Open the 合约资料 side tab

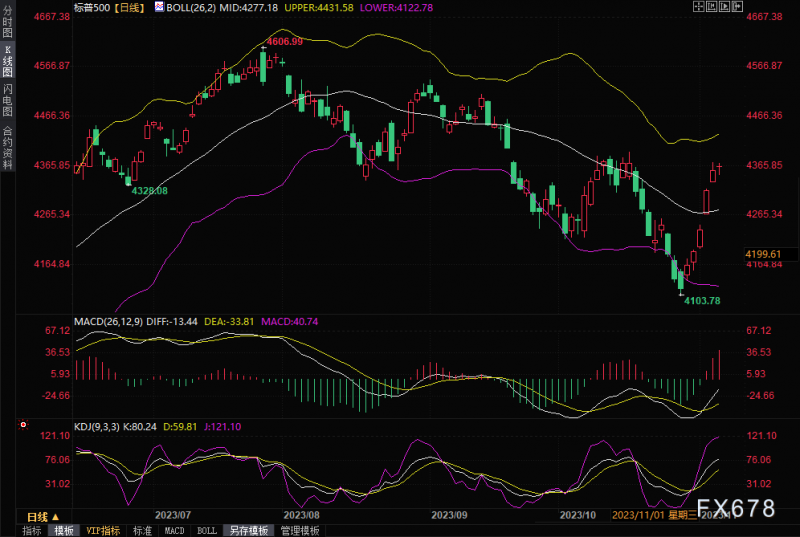click(7, 144)
